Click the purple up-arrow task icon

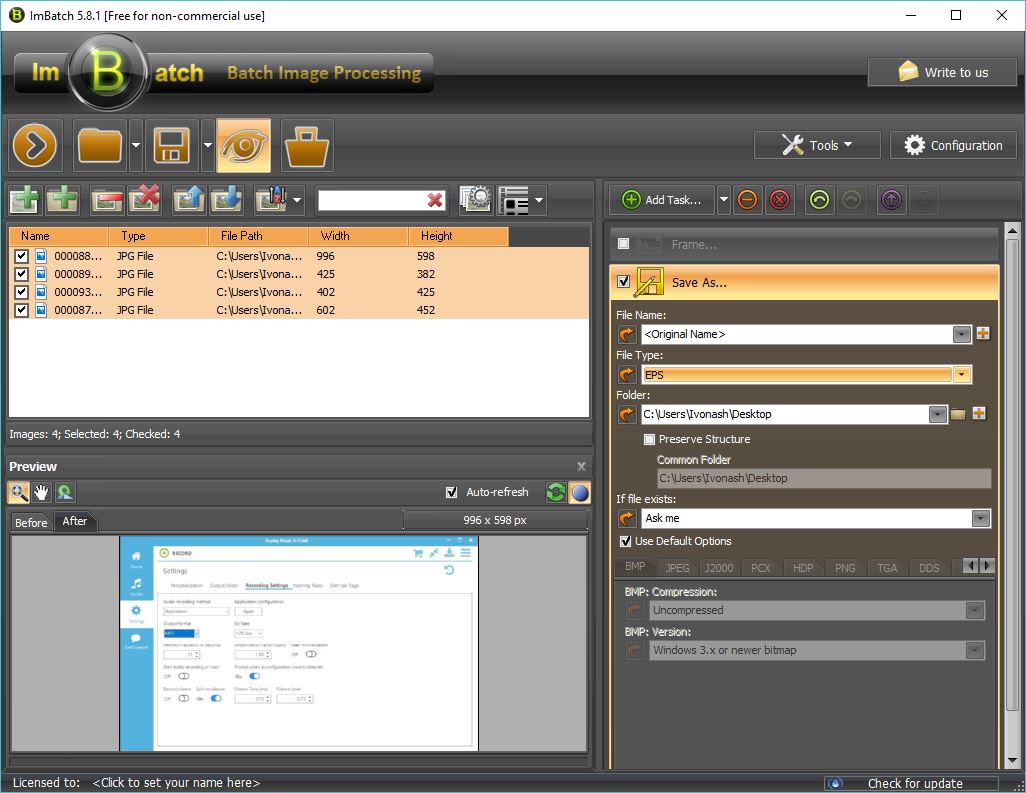click(892, 200)
